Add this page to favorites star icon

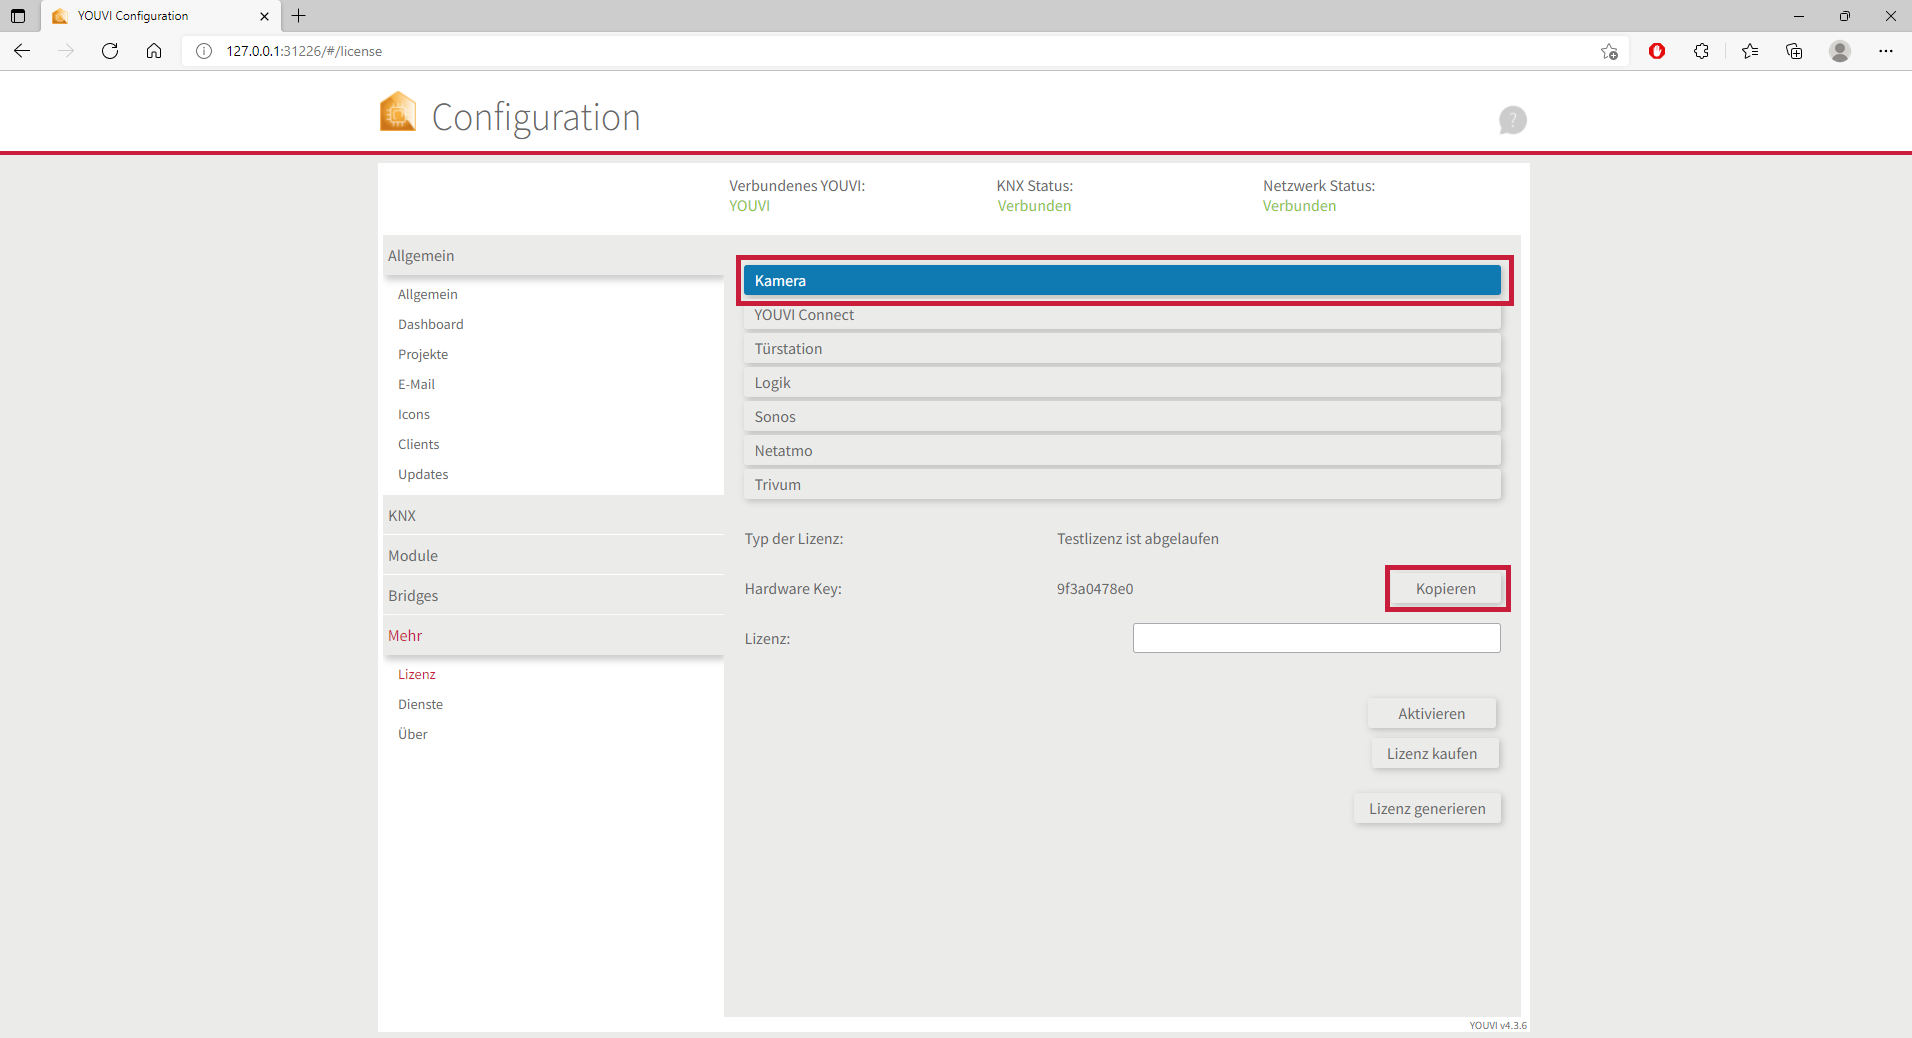[x=1609, y=51]
